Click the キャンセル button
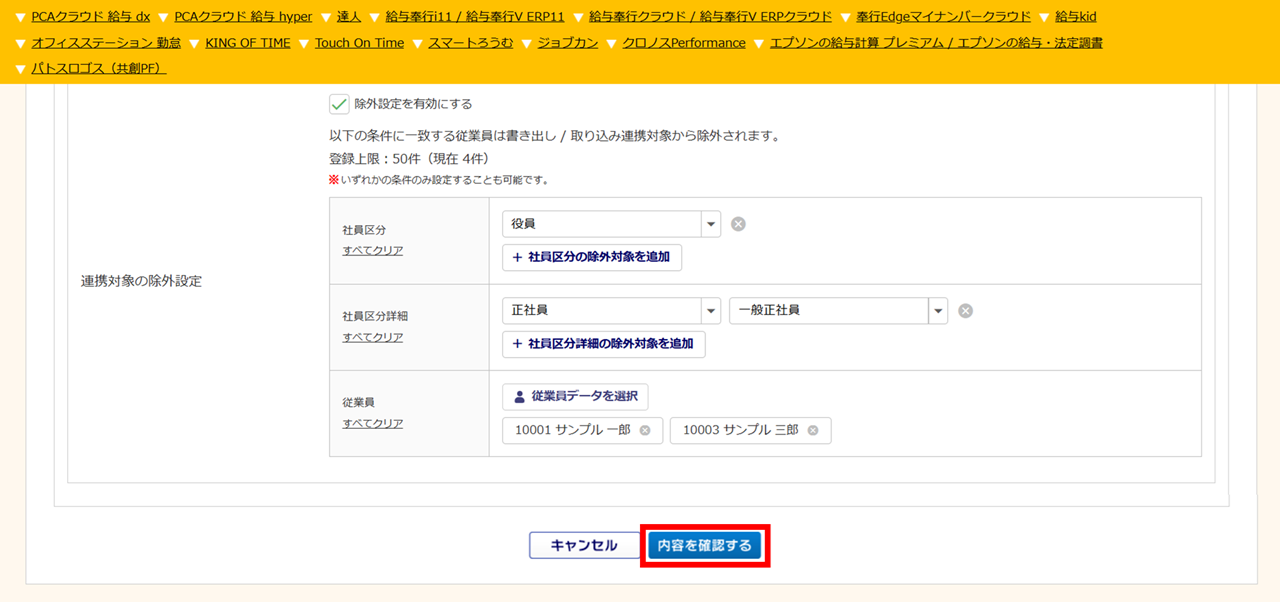Screen dimensions: 1280x602 point(584,546)
